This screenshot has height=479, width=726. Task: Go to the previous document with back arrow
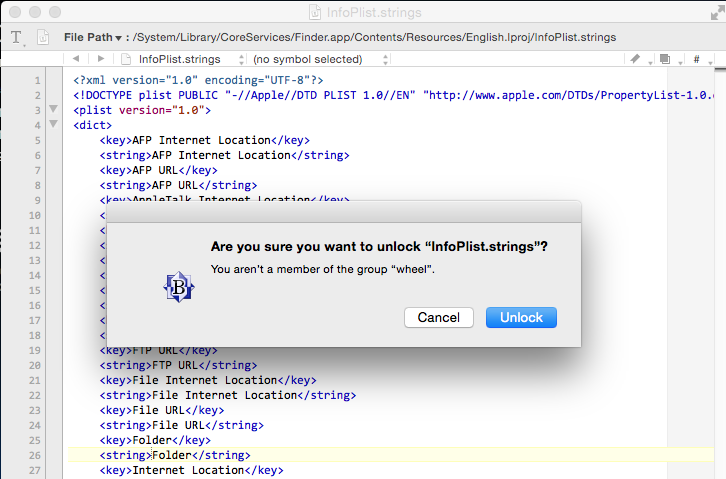(x=76, y=59)
